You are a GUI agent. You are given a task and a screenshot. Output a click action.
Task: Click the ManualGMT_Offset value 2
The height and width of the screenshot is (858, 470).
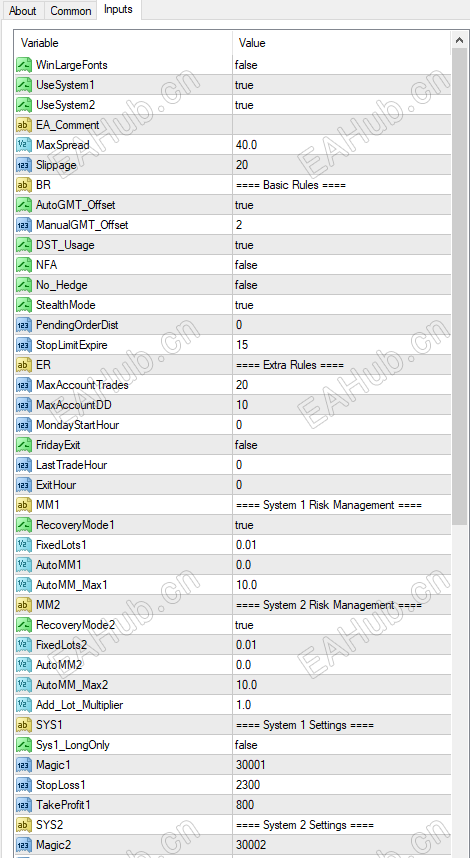pos(239,225)
